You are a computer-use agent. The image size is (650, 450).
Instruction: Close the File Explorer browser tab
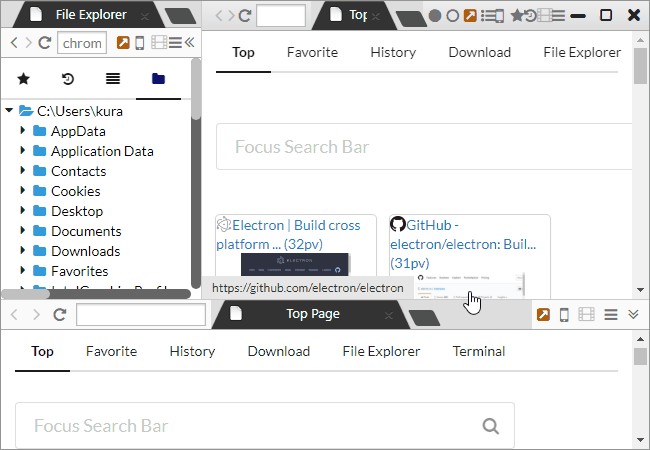click(x=145, y=17)
